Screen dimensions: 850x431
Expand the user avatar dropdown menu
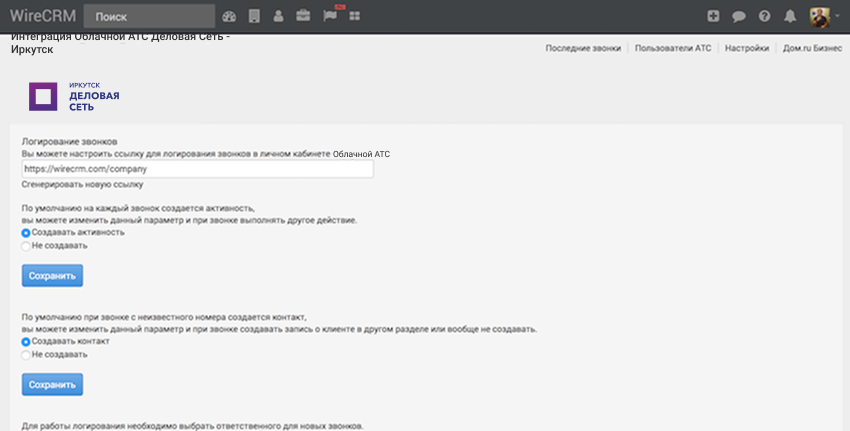point(826,16)
